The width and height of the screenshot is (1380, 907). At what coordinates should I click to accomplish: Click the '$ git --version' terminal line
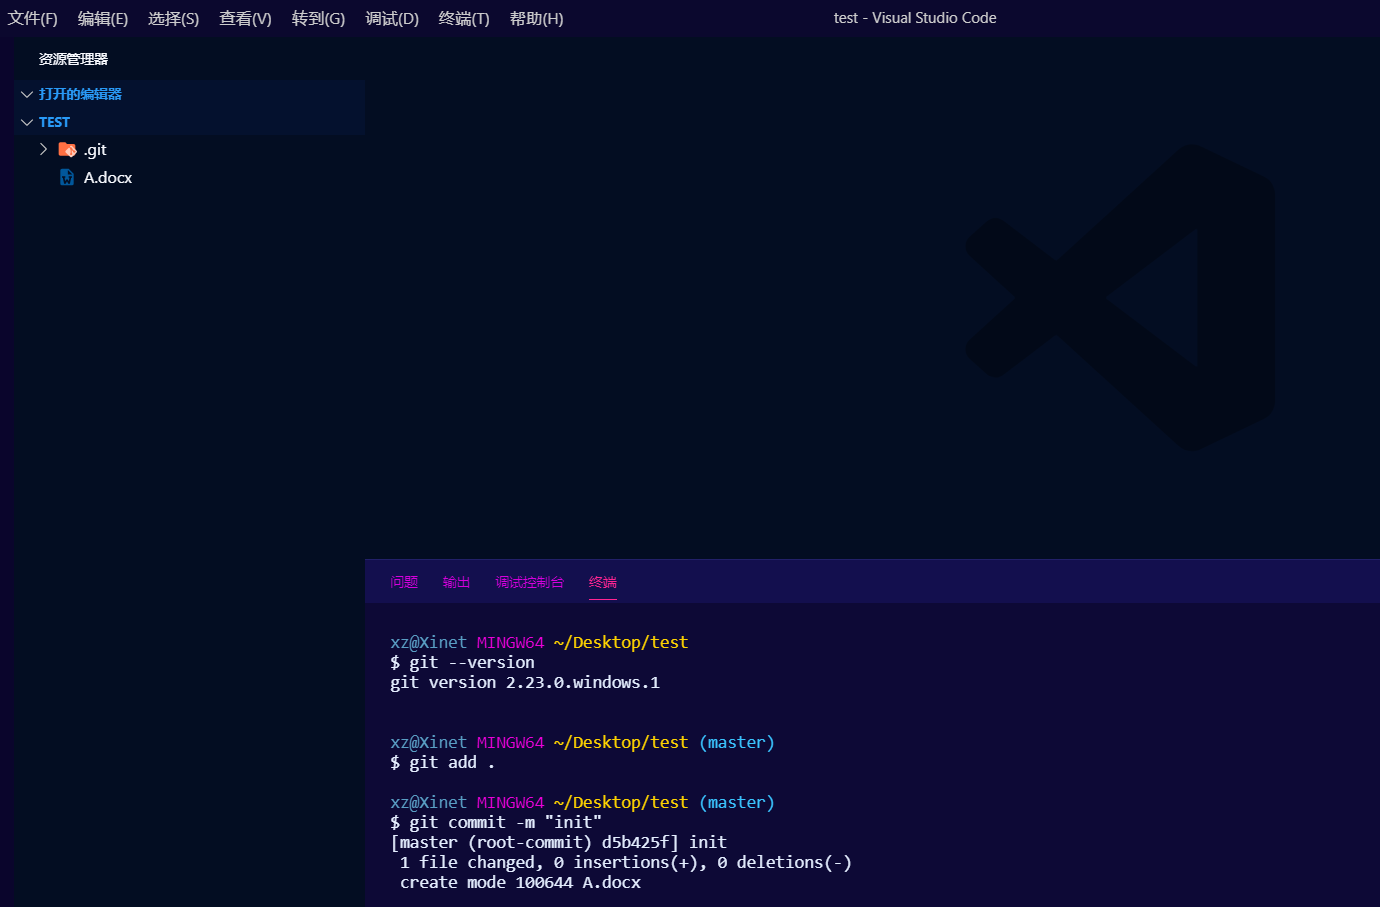462,662
